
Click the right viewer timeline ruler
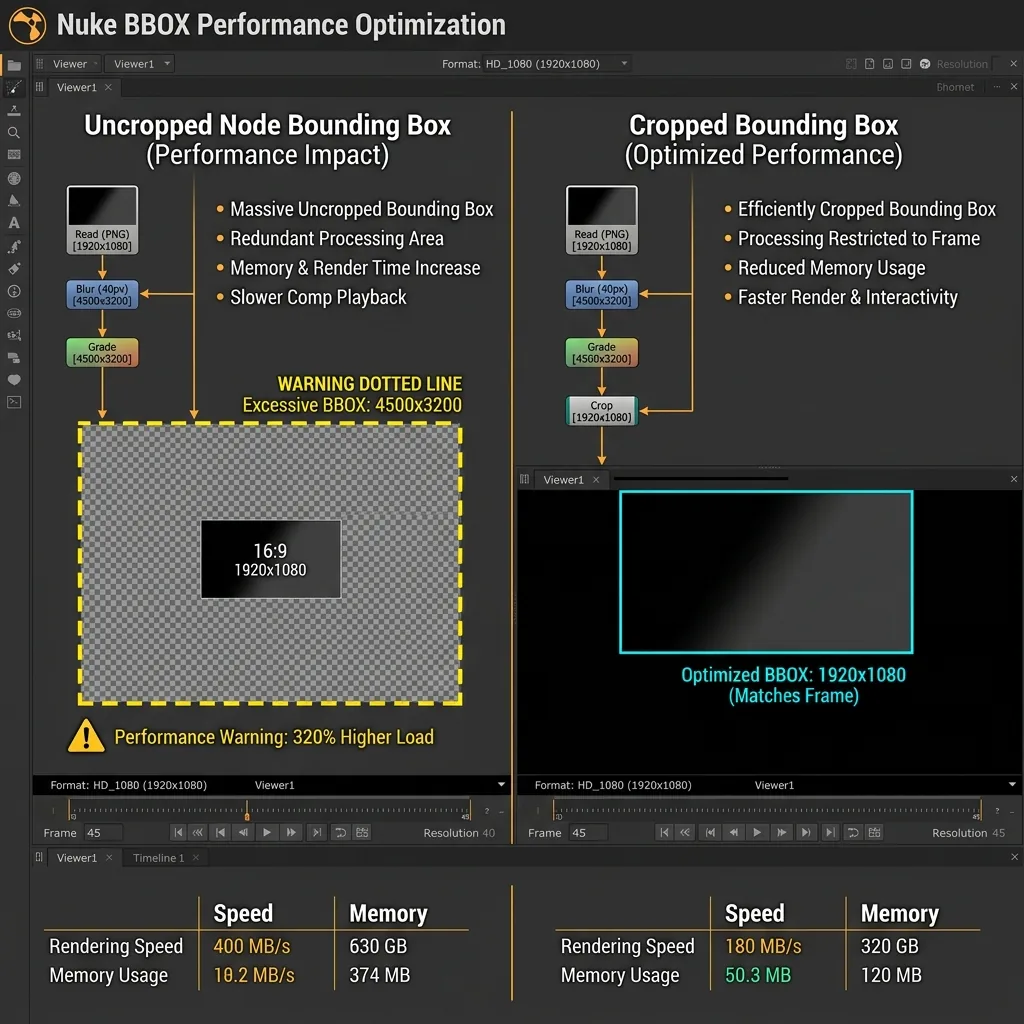pyautogui.click(x=767, y=810)
